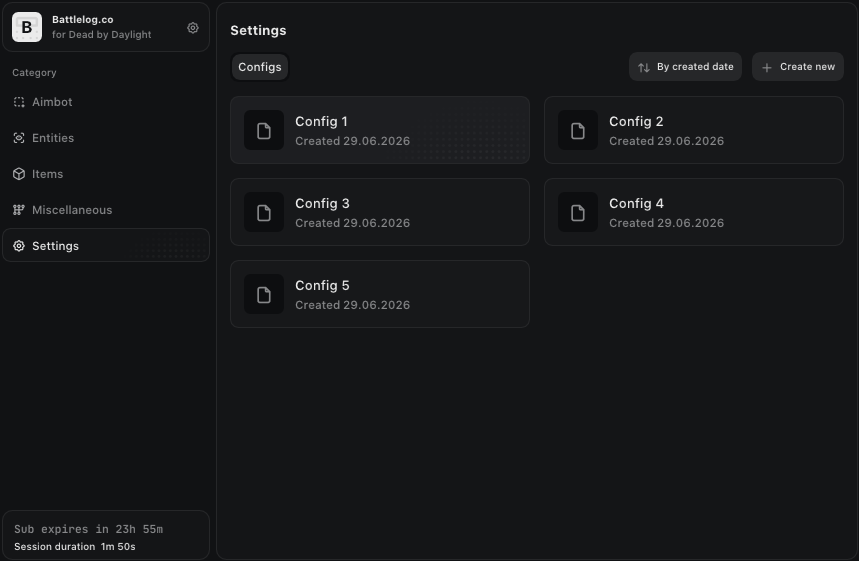Go to the Entities category
859x561 pixels.
106,138
